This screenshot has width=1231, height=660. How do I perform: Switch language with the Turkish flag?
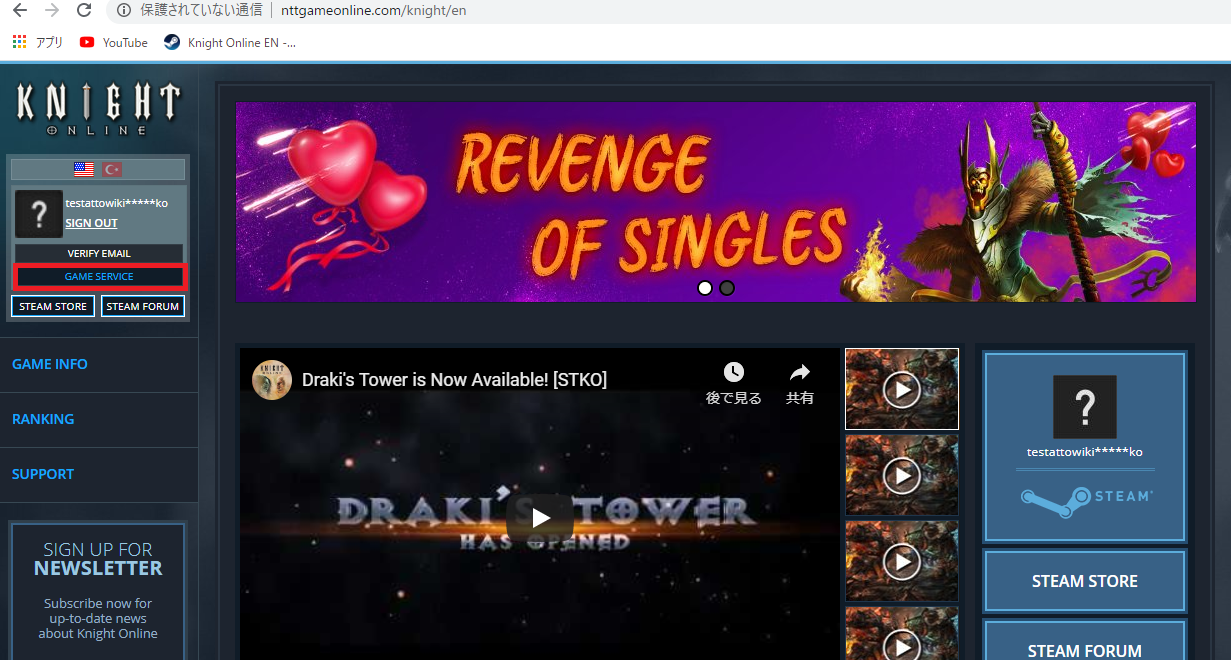coord(111,169)
